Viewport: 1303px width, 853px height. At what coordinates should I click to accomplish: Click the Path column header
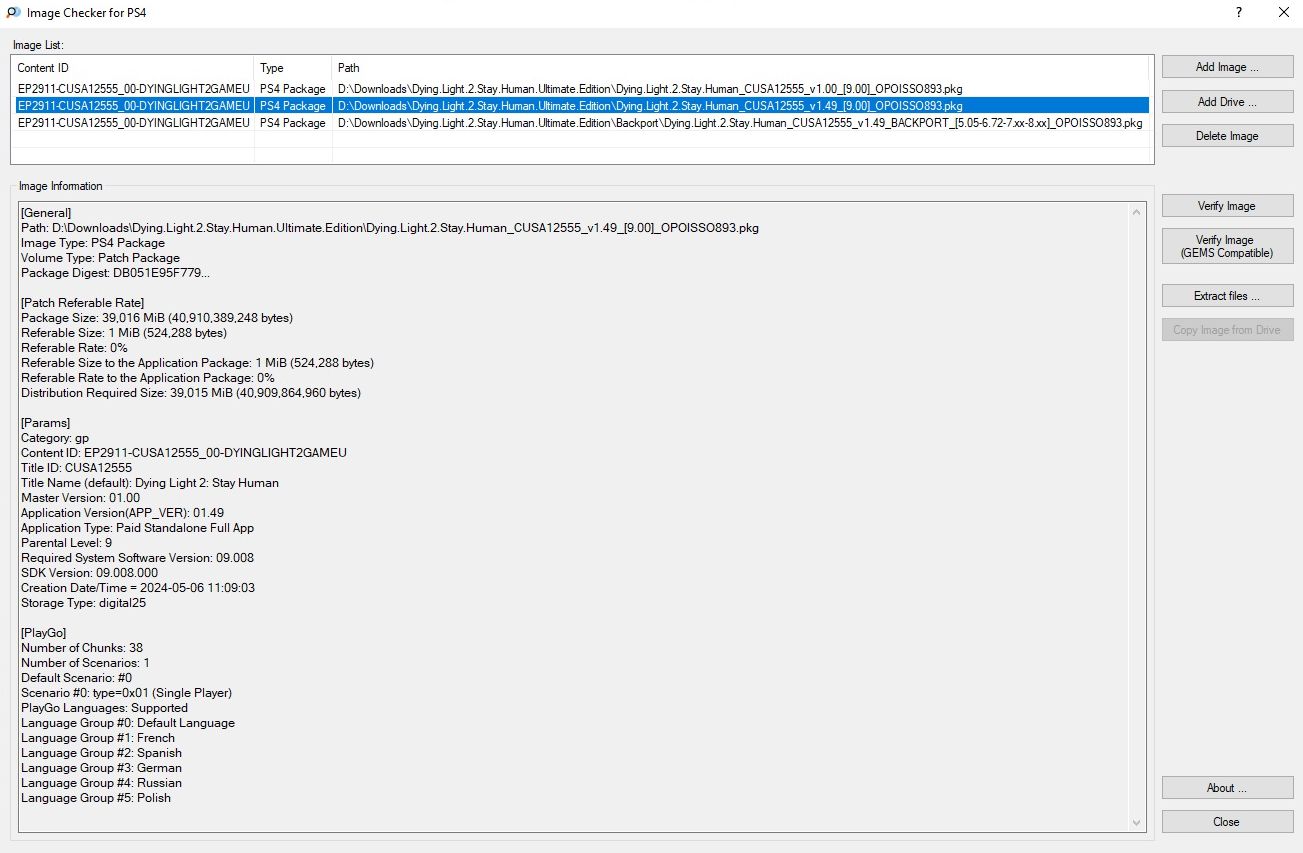tap(740, 68)
